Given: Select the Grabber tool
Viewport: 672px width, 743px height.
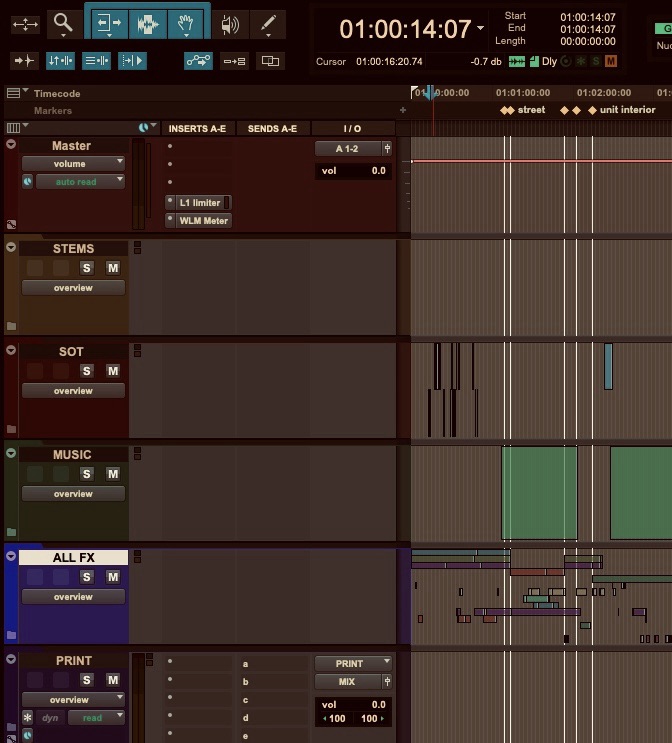Looking at the screenshot, I should pyautogui.click(x=186, y=23).
